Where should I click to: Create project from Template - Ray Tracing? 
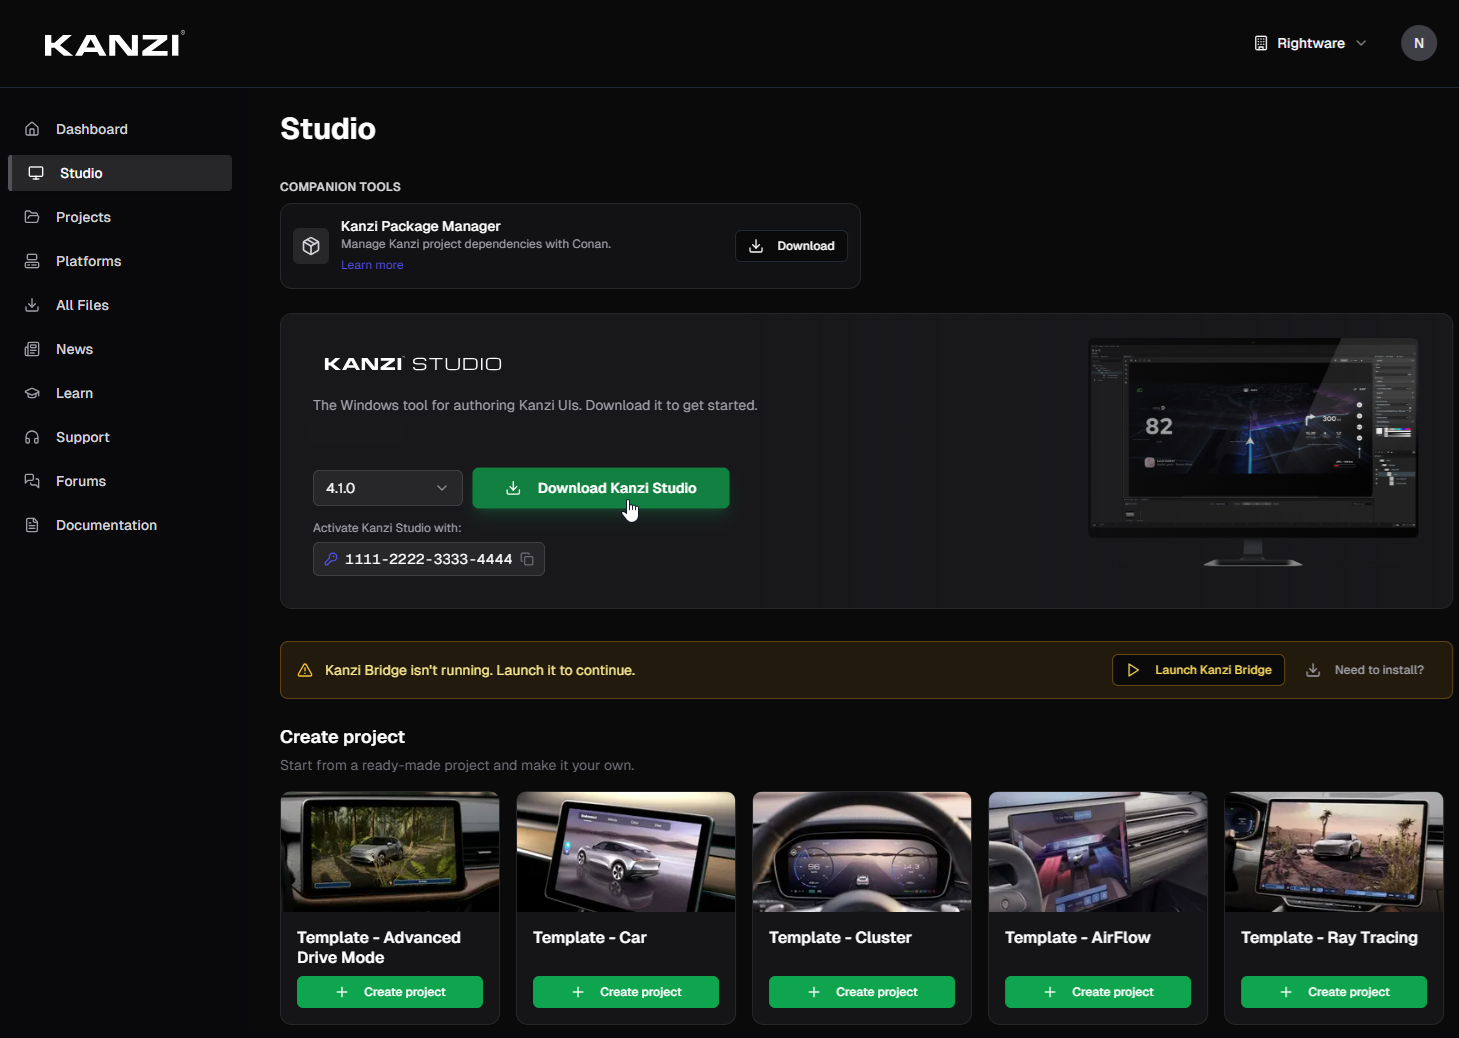tap(1334, 992)
